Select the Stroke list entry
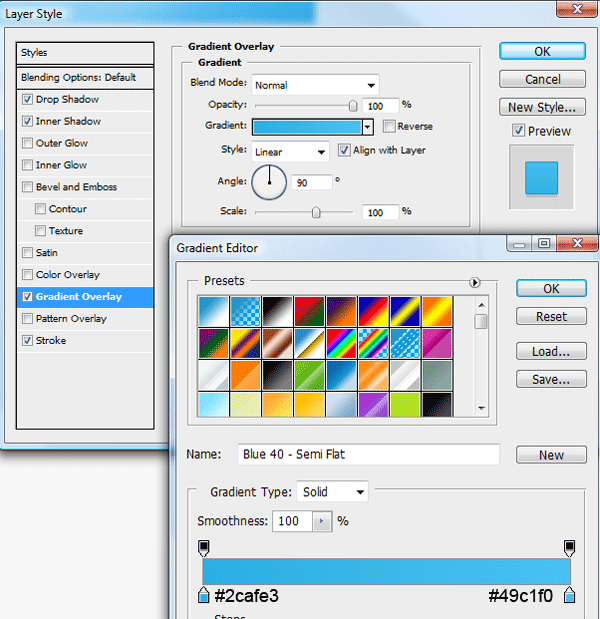The height and width of the screenshot is (619, 600). pos(85,341)
